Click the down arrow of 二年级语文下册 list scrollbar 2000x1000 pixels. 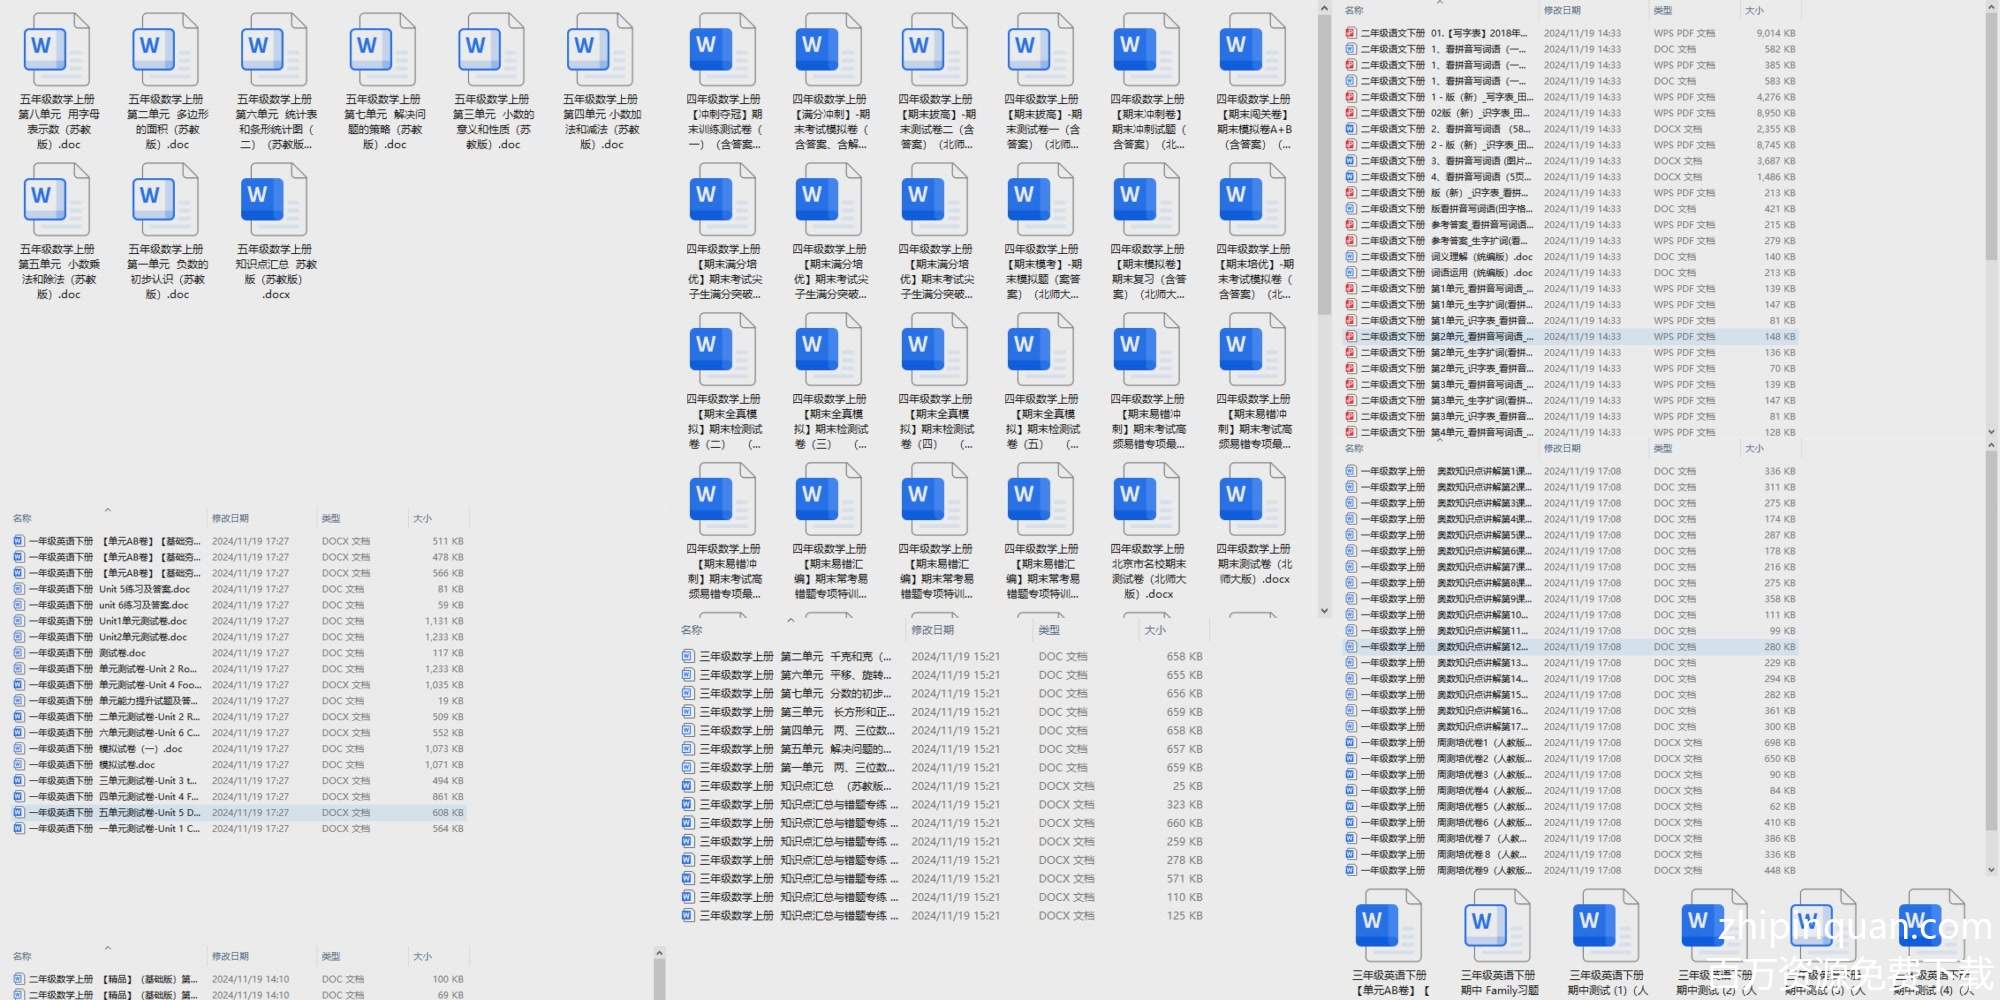[1990, 432]
